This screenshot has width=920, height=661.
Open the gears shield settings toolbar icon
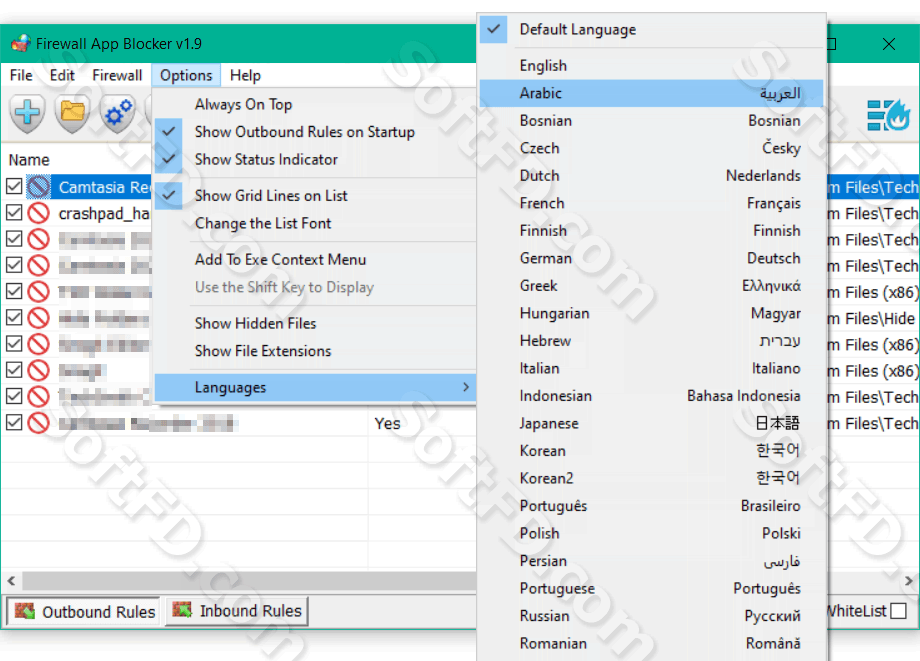(117, 113)
